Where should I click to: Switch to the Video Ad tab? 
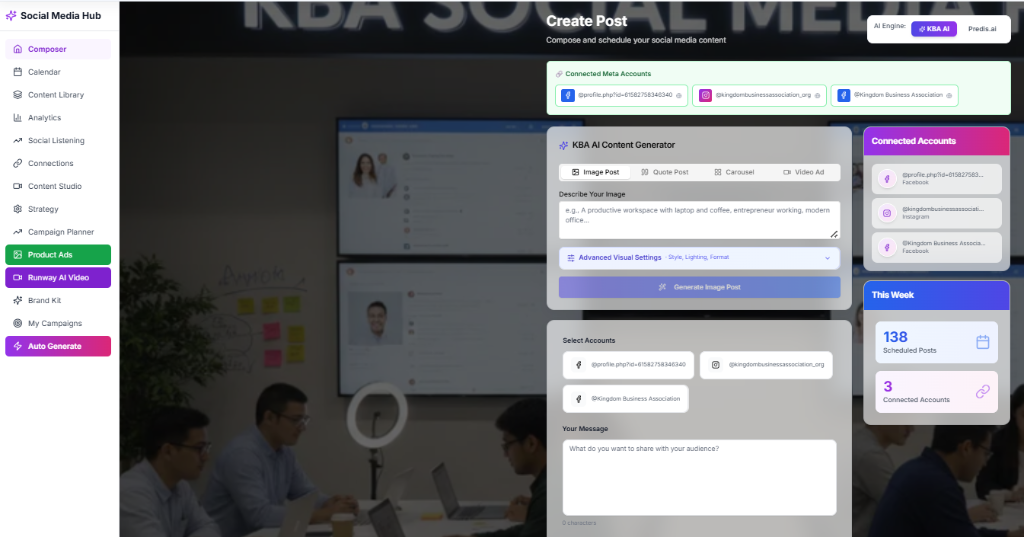coord(804,172)
